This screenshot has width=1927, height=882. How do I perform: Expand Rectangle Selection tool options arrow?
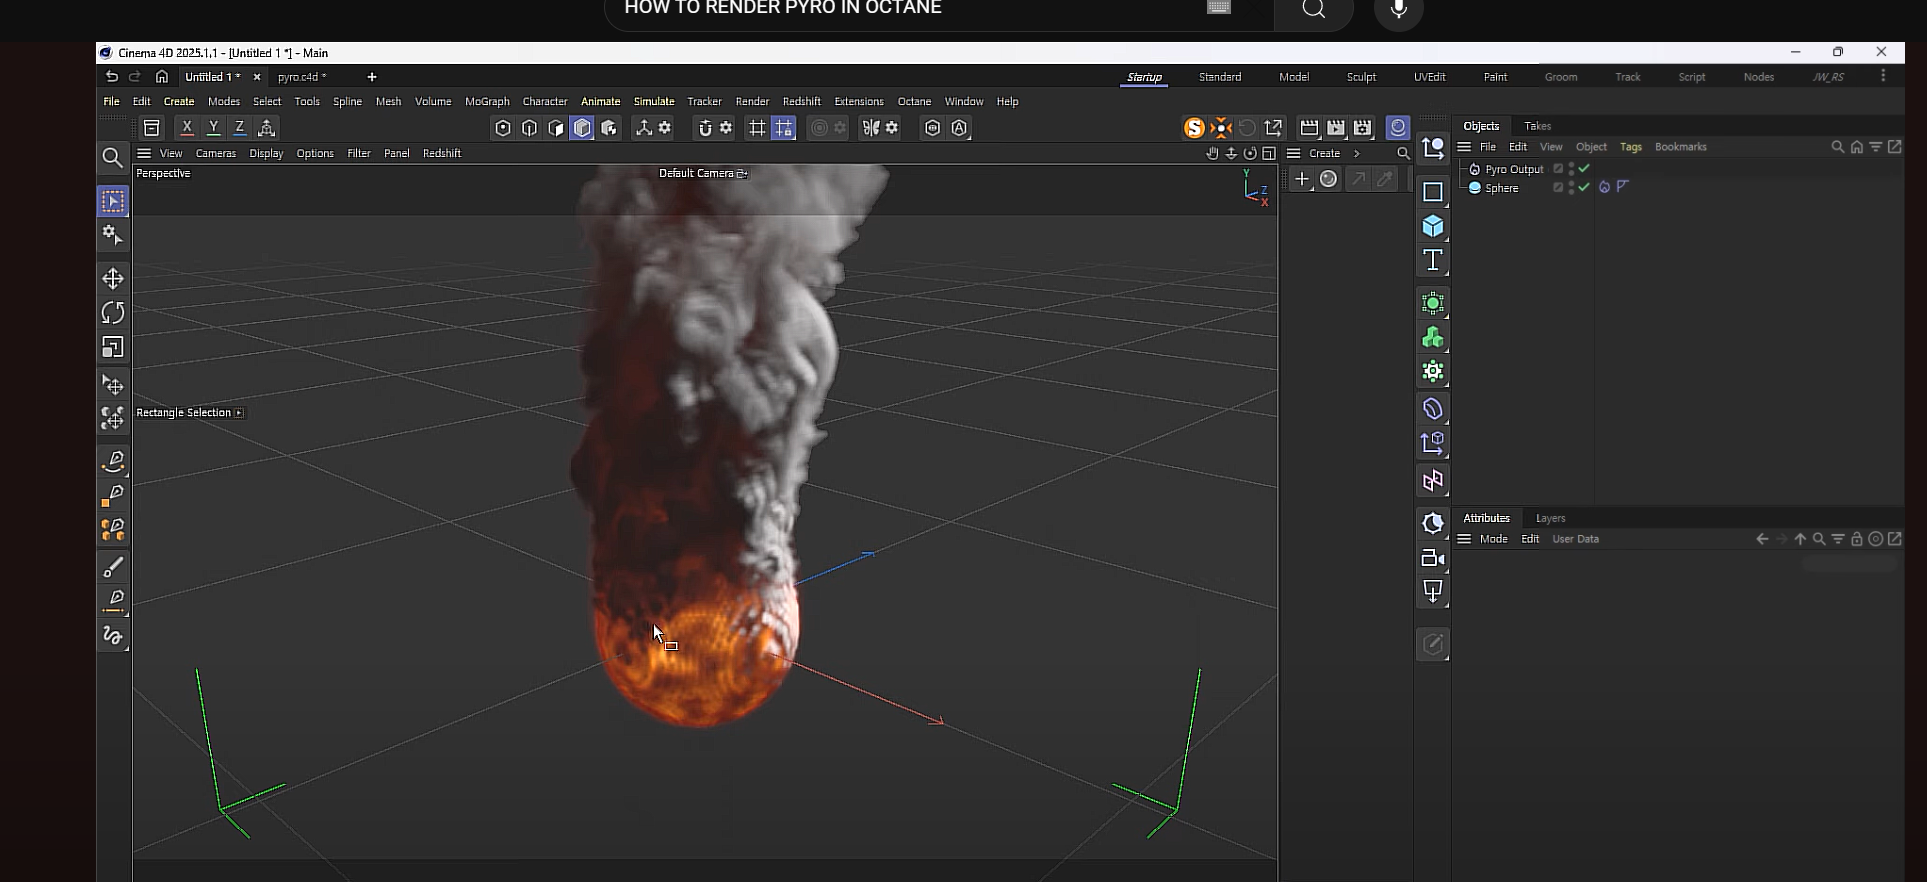tap(239, 413)
